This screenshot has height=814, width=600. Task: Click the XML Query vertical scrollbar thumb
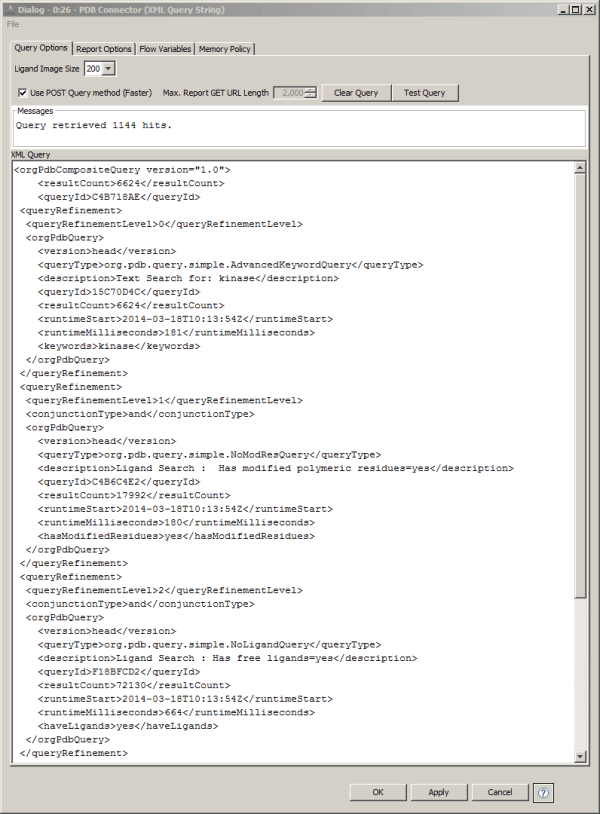pos(580,386)
